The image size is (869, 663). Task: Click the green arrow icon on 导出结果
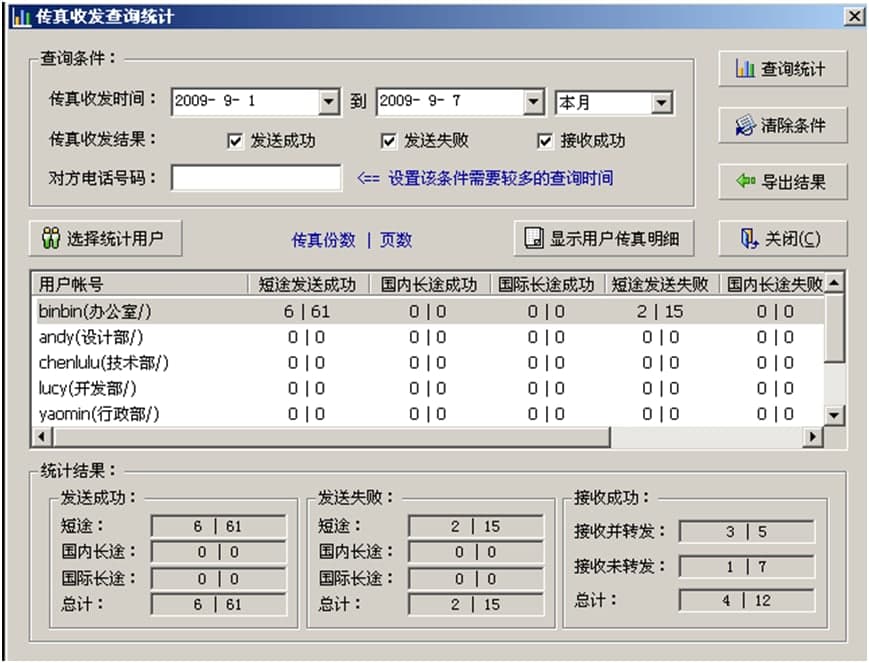(745, 182)
